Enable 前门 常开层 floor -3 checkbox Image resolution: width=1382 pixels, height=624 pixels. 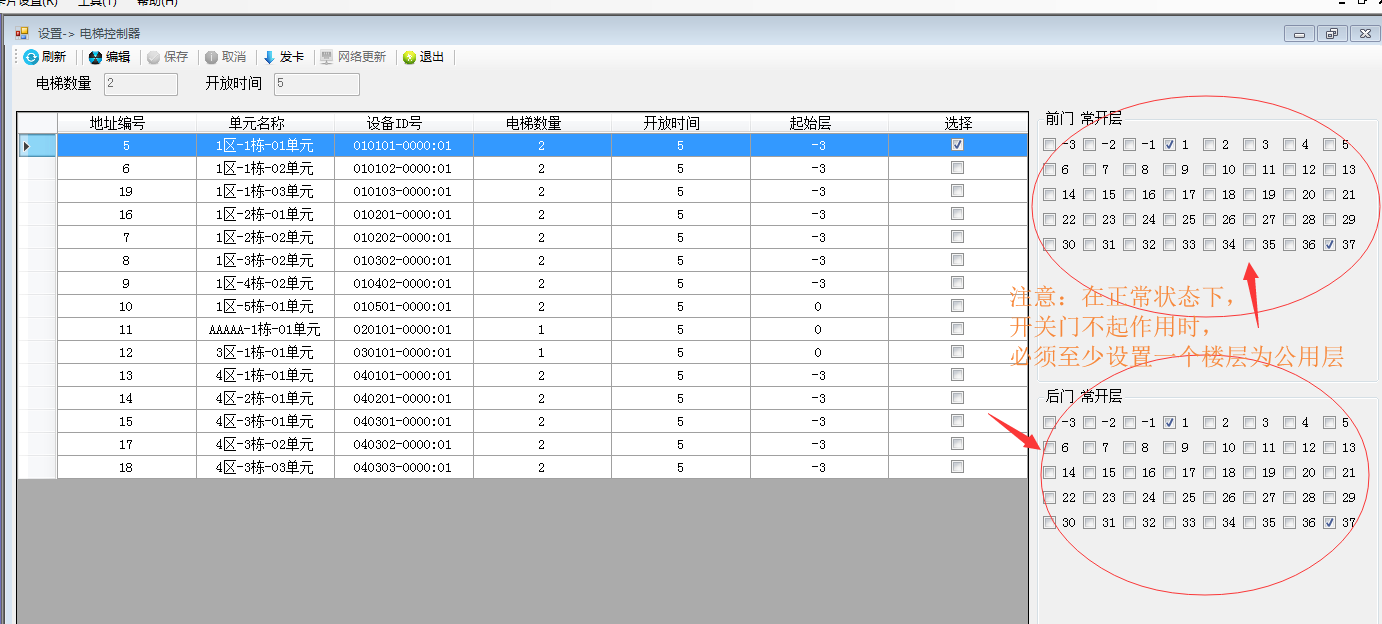click(1049, 145)
